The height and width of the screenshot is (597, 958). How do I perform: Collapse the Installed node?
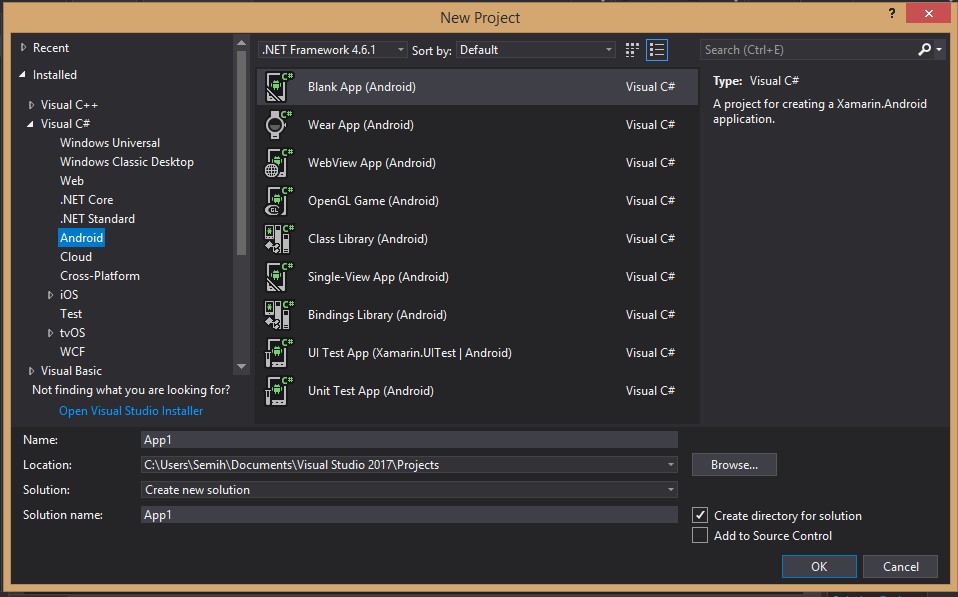coord(23,75)
